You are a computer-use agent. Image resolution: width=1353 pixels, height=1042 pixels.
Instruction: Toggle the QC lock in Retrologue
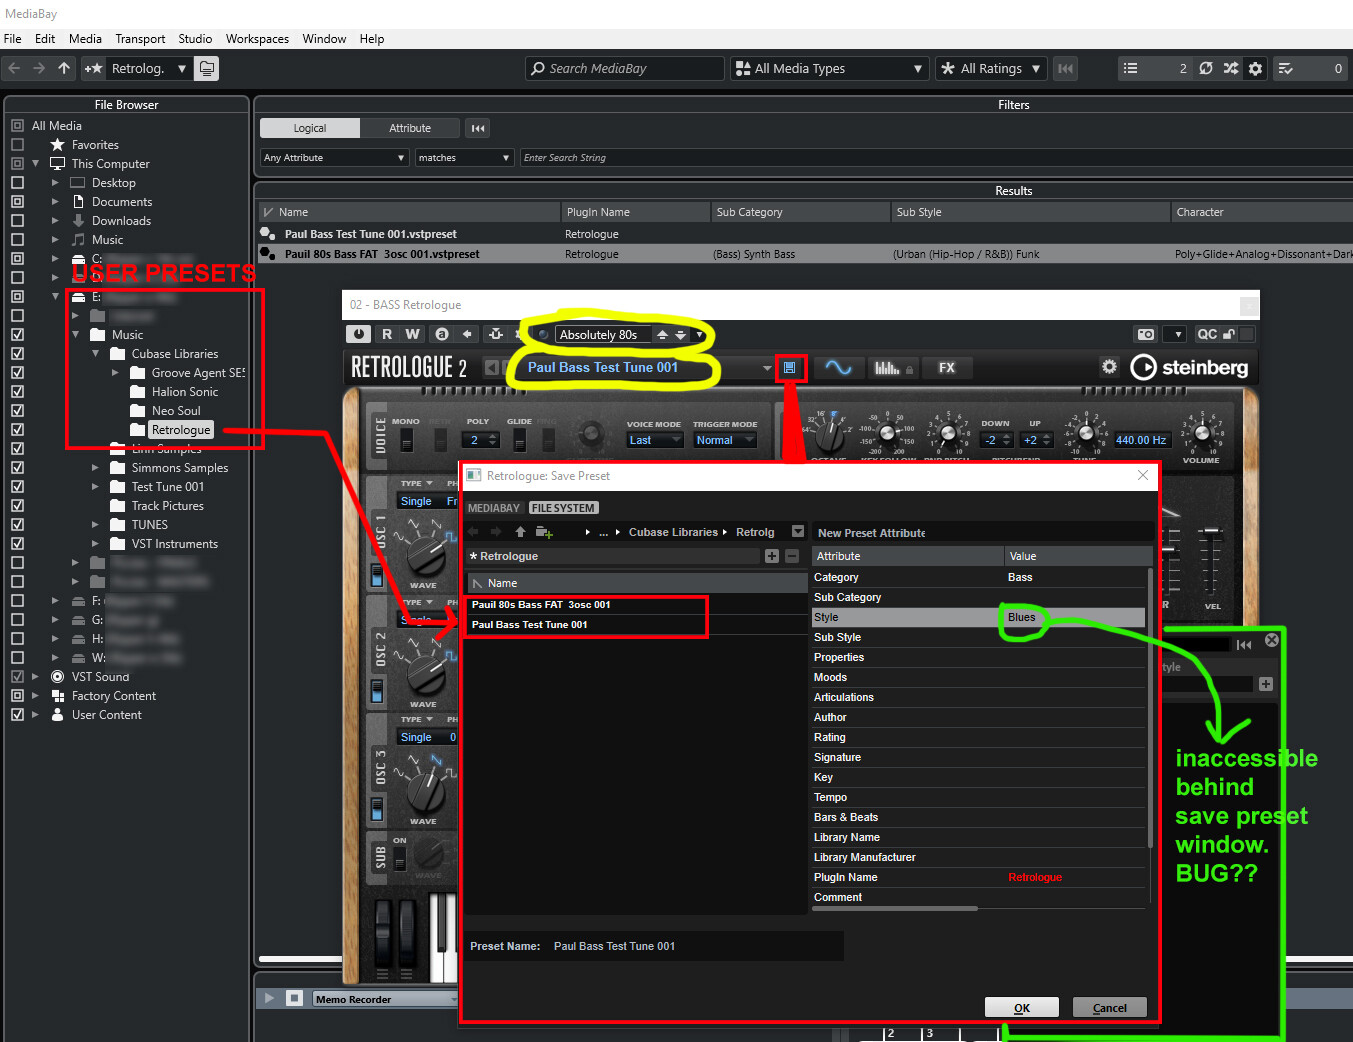tap(1231, 334)
